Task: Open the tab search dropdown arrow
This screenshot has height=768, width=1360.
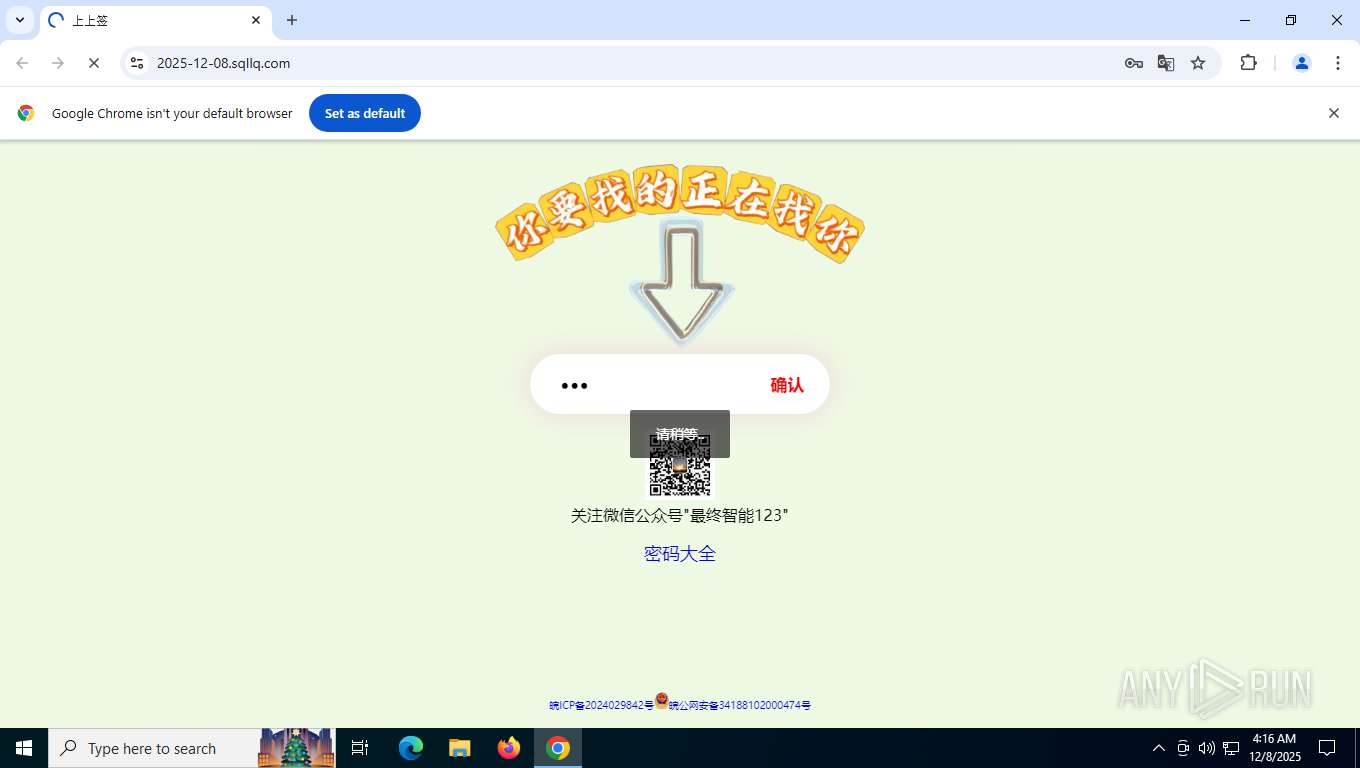Action: click(x=20, y=20)
